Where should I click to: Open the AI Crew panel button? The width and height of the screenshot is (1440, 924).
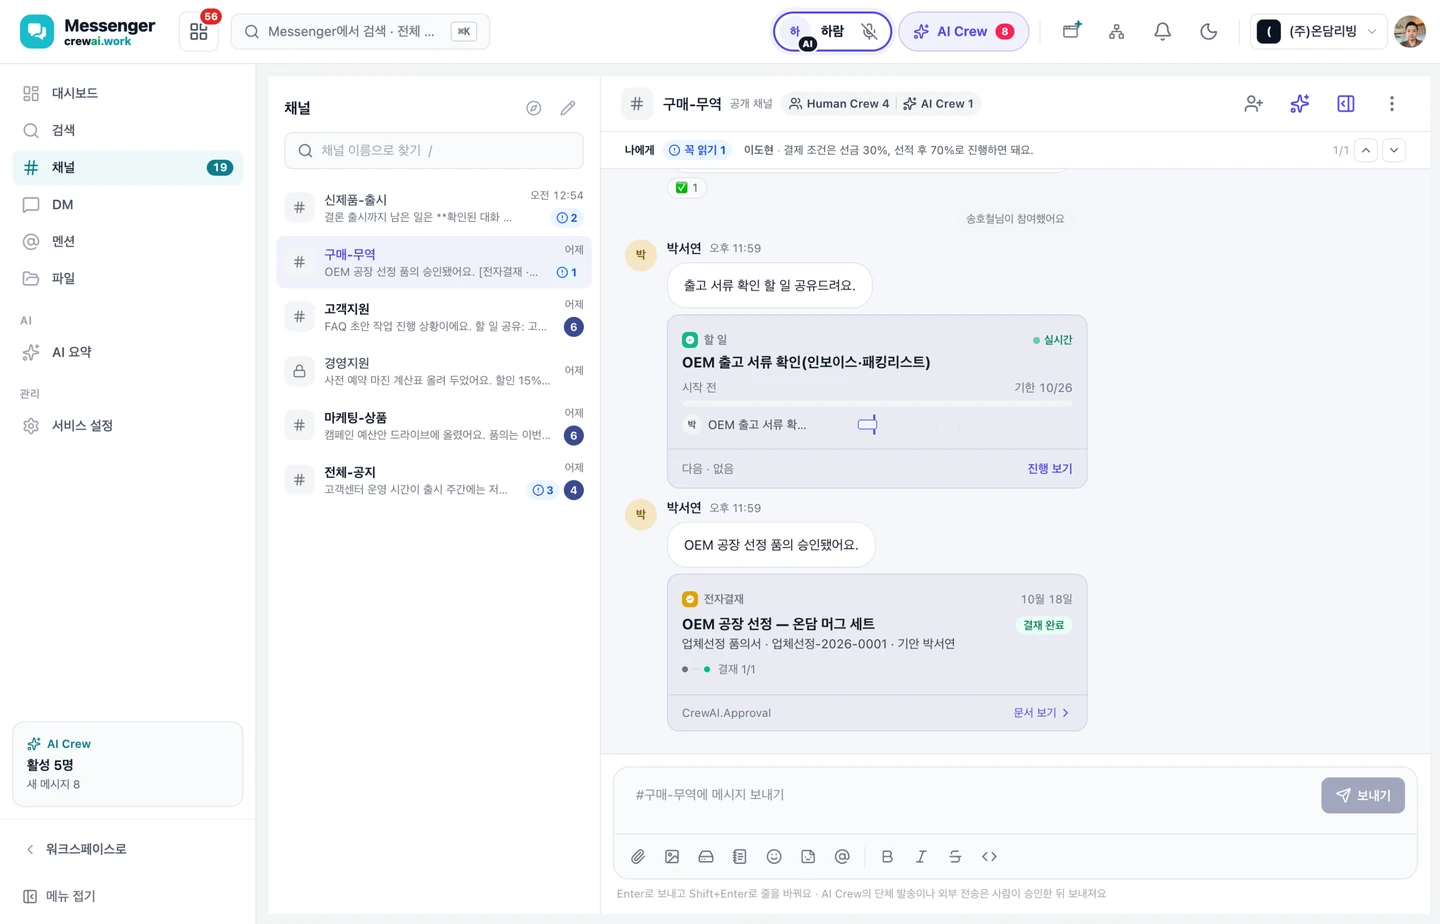(963, 31)
